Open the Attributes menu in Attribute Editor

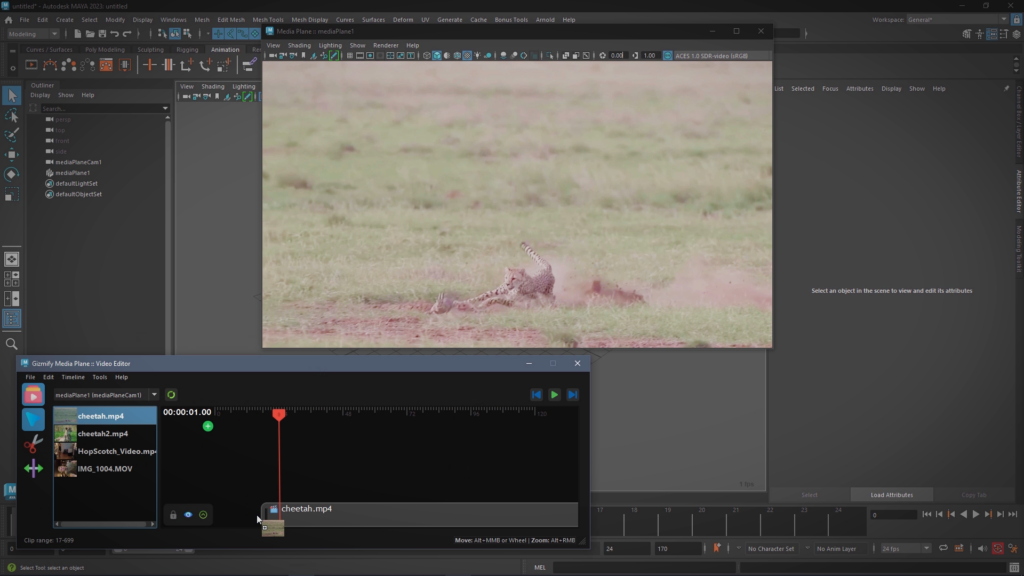pos(859,89)
